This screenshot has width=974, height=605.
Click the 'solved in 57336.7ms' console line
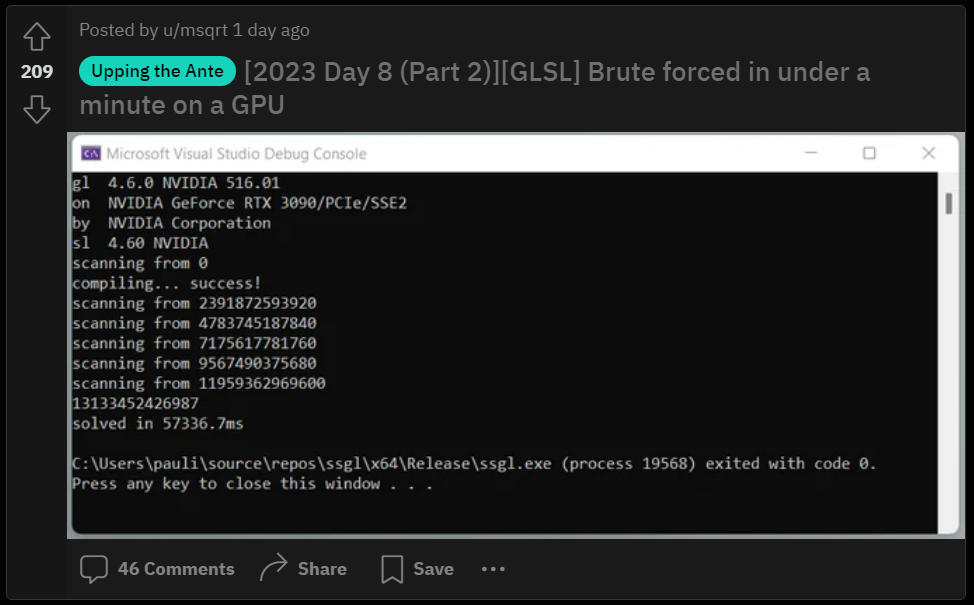pyautogui.click(x=158, y=423)
